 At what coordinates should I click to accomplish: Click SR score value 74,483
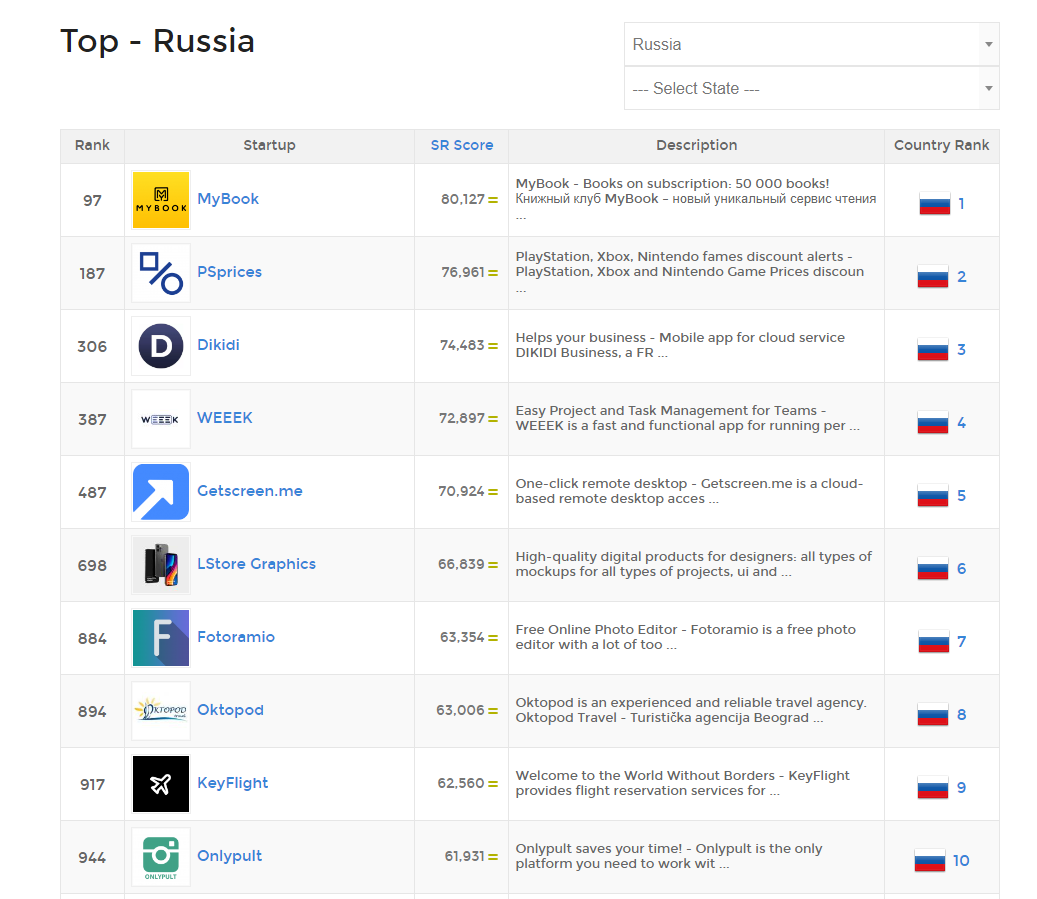pyautogui.click(x=462, y=345)
